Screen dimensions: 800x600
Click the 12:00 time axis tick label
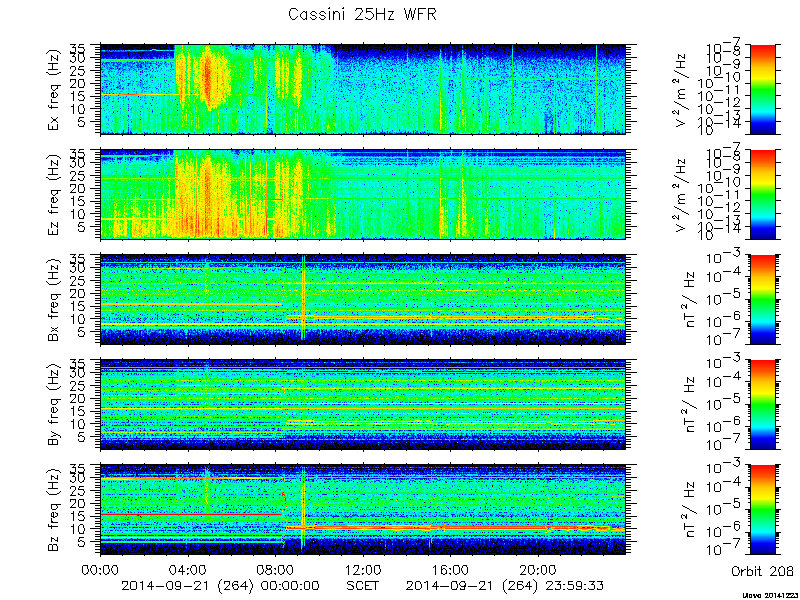point(363,570)
